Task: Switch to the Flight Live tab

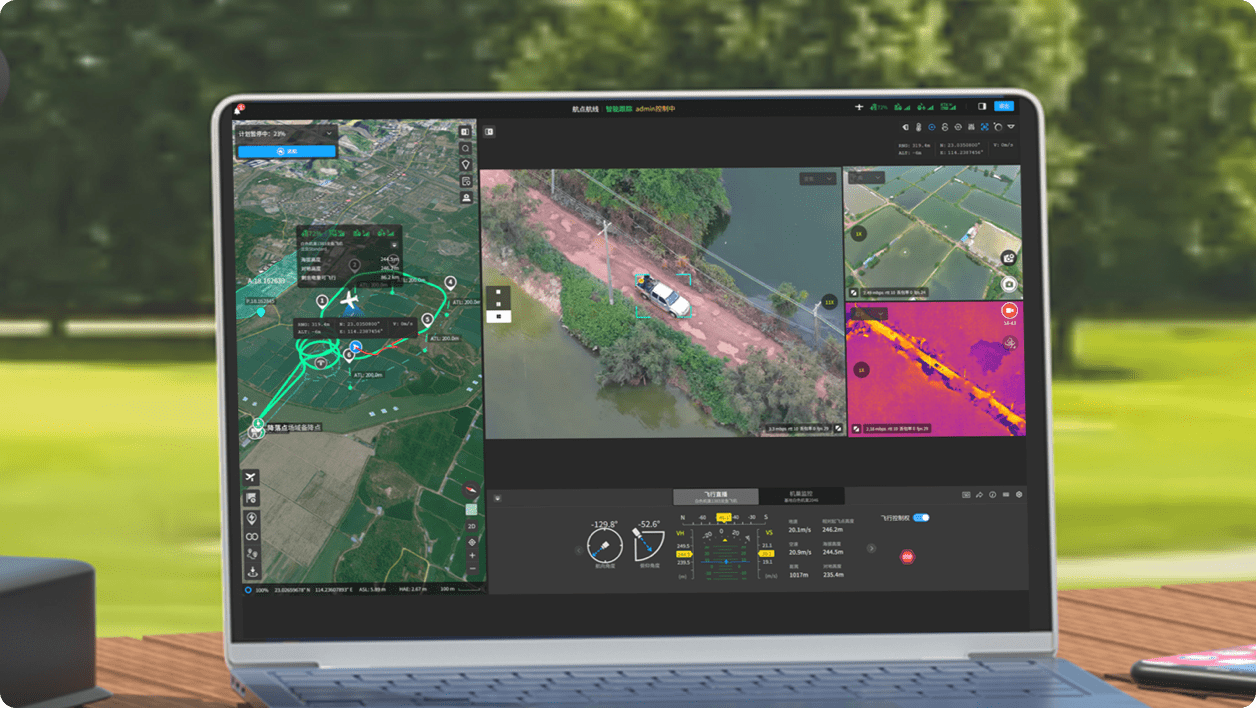Action: click(x=715, y=497)
